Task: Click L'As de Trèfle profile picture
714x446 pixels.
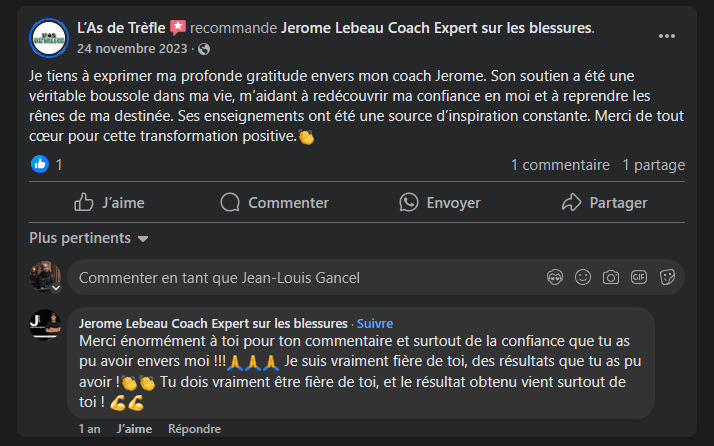Action: tap(49, 38)
